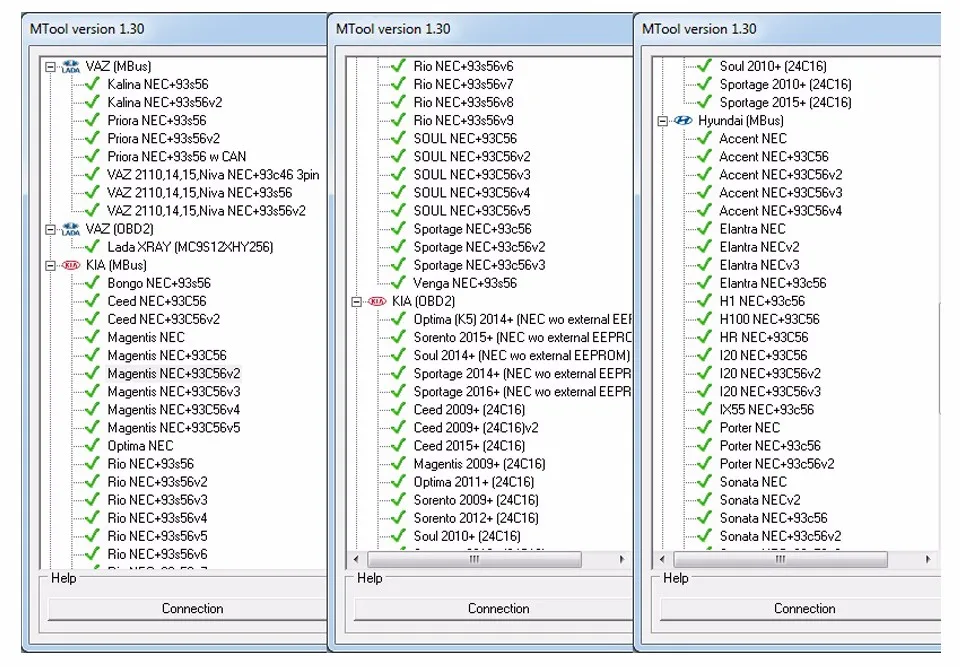960x667 pixels.
Task: Collapse the KIA (MBus) tree node
Action: pos(50,266)
